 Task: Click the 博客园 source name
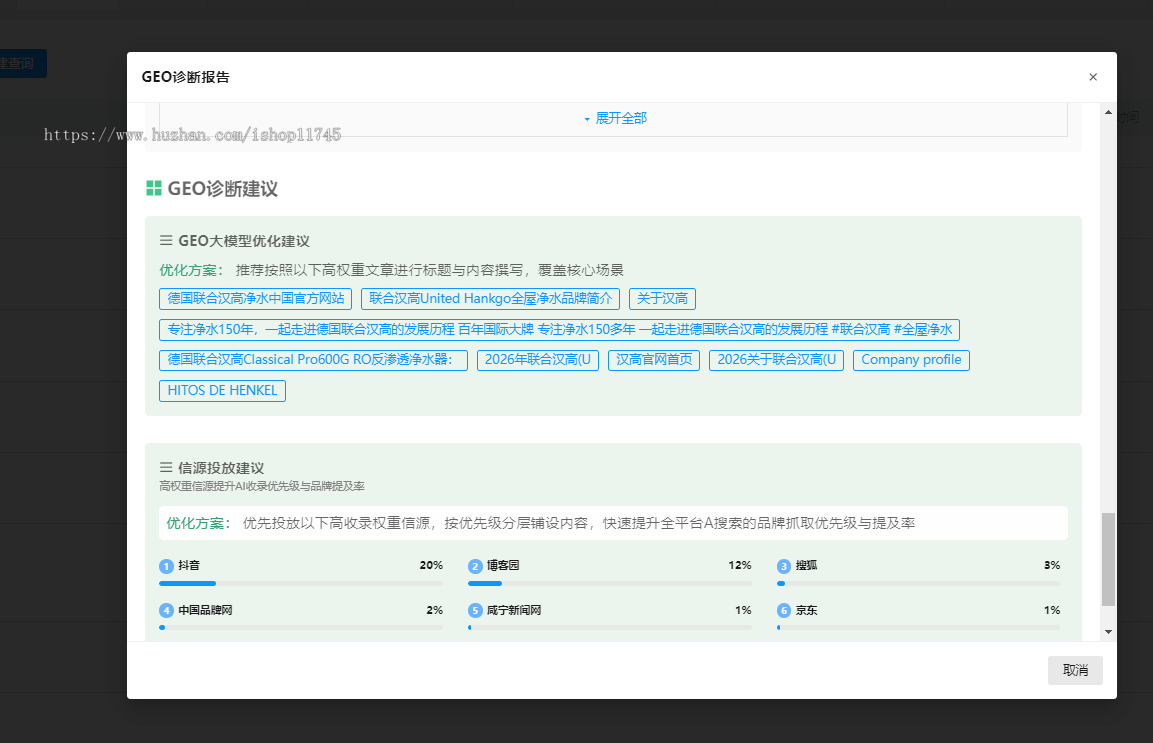click(x=503, y=565)
